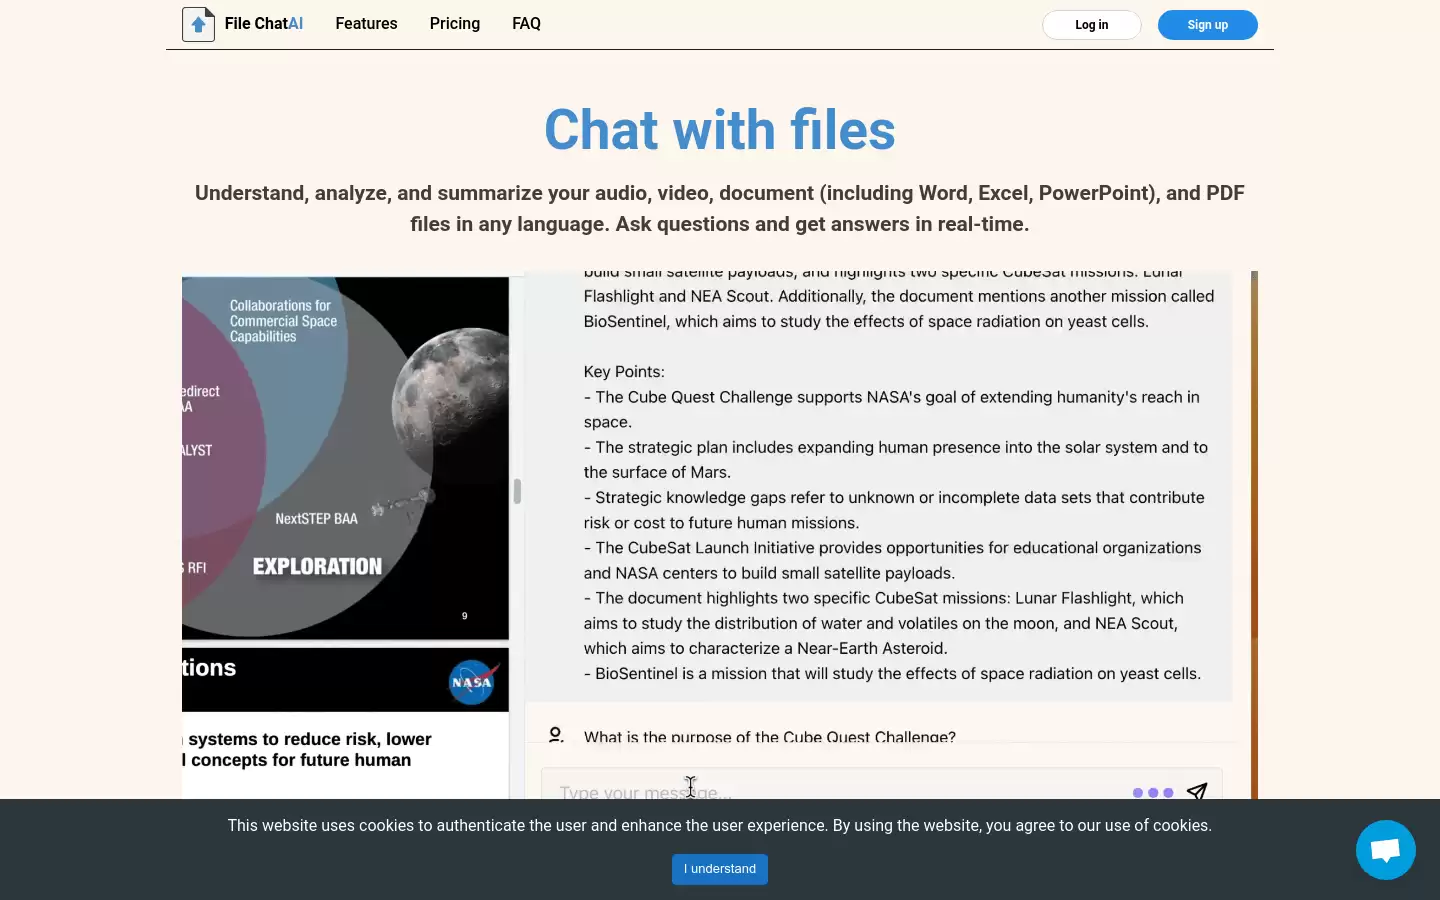Viewport: 1440px width, 900px height.
Task: Click the three purple loading dots
Action: tap(1153, 793)
